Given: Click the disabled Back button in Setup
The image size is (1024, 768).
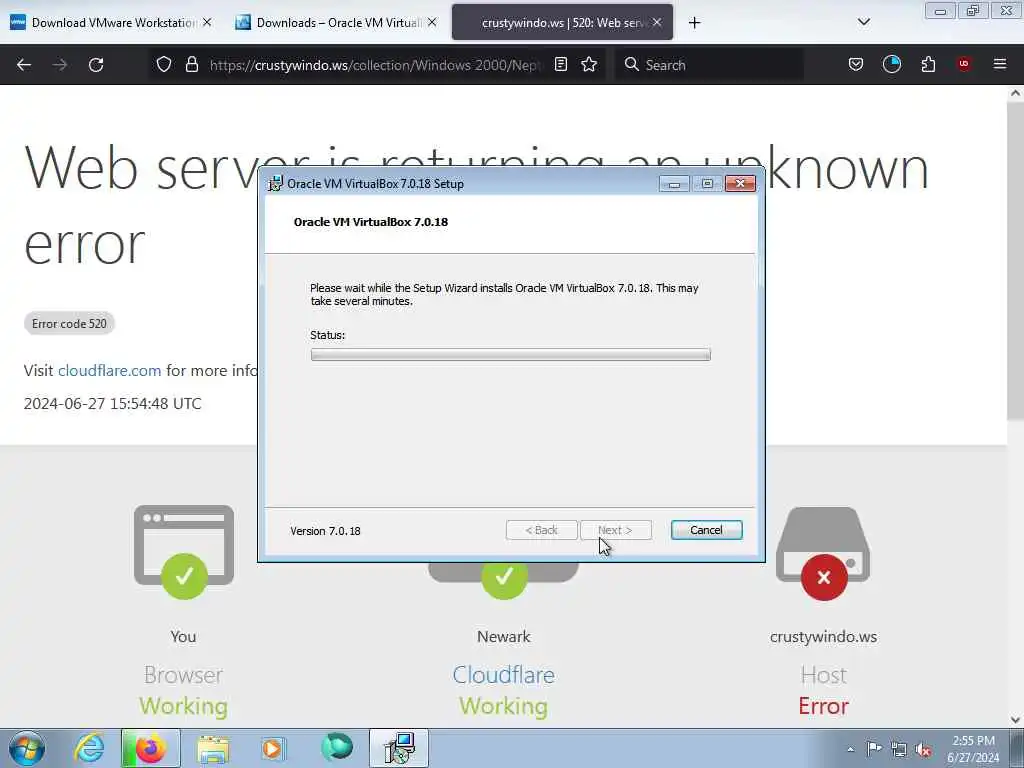Looking at the screenshot, I should (x=541, y=530).
